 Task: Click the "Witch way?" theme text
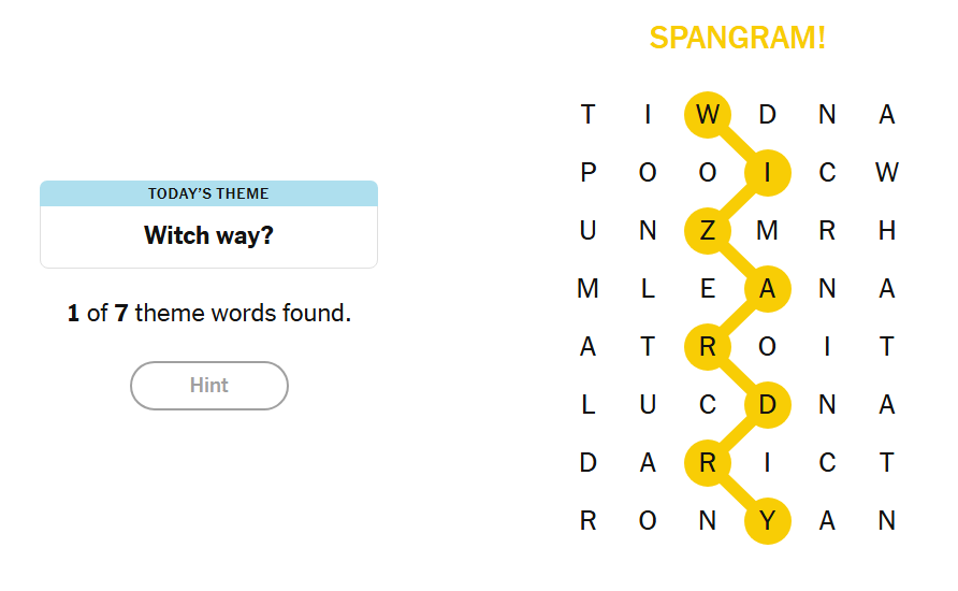(x=208, y=236)
